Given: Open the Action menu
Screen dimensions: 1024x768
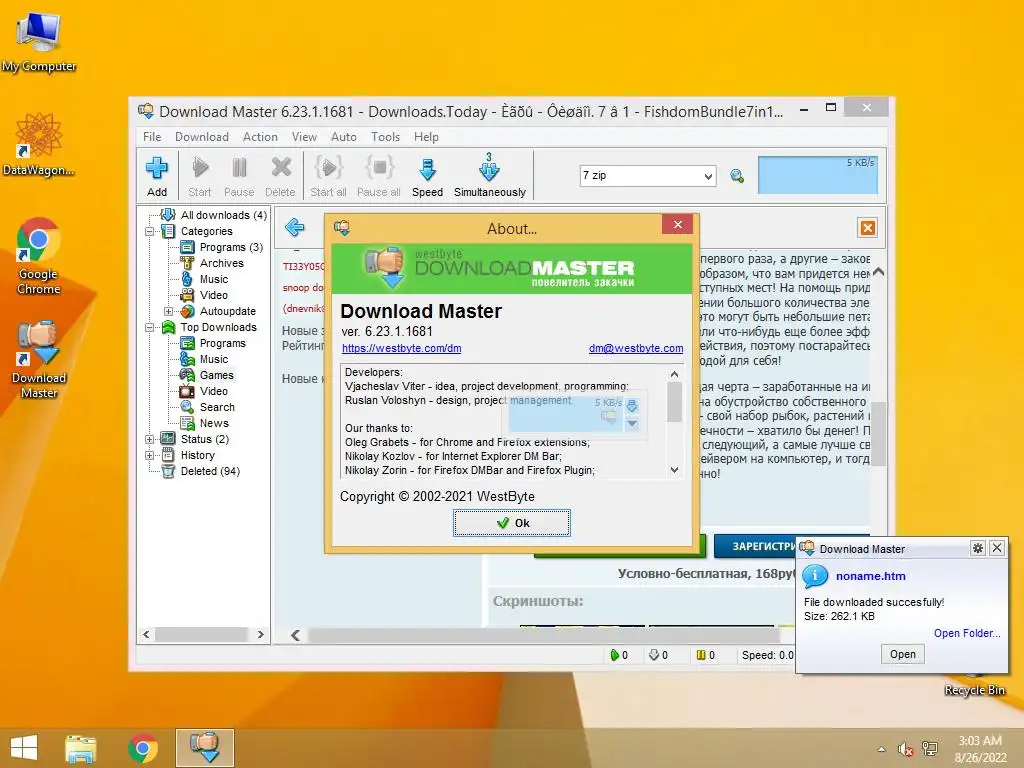Looking at the screenshot, I should click(260, 136).
